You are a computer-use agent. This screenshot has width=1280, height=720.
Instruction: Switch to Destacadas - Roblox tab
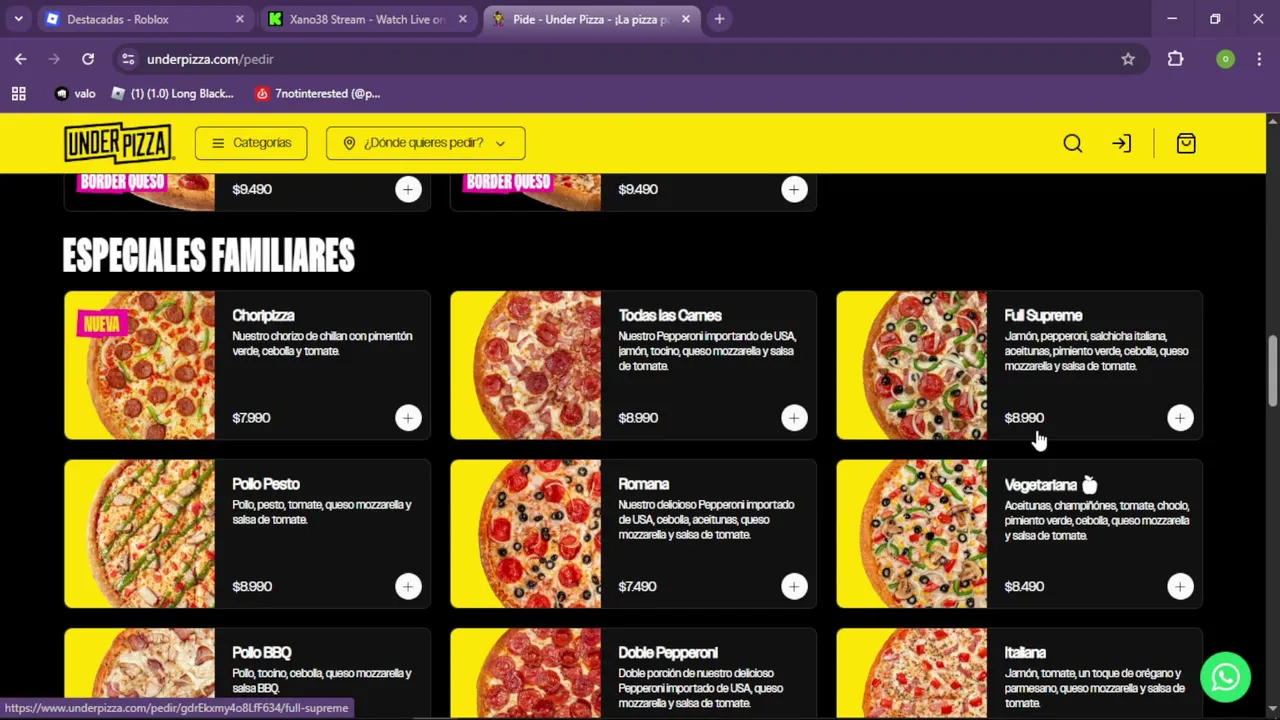pos(146,19)
